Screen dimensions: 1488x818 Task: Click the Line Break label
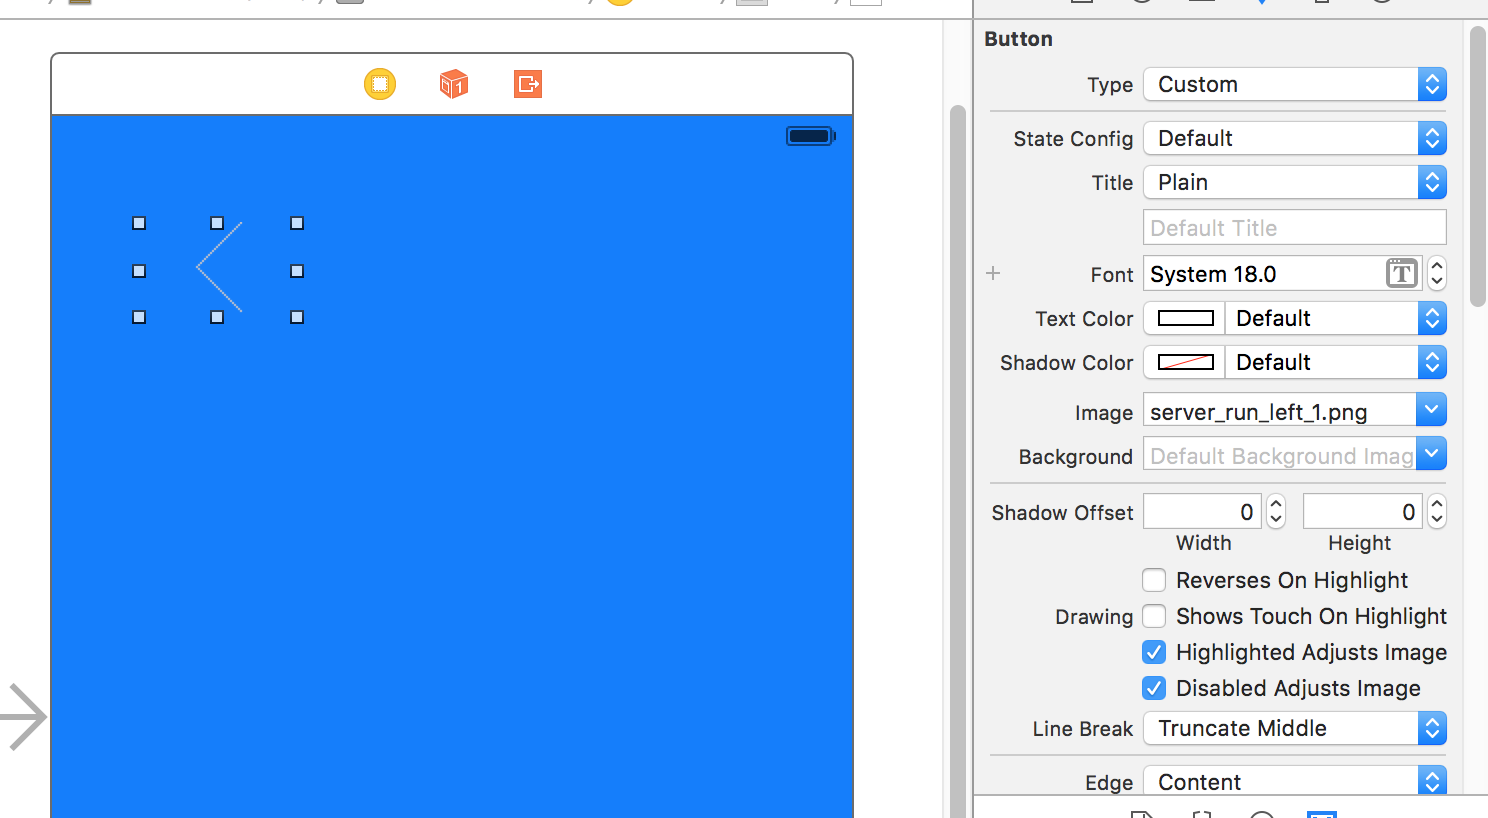pyautogui.click(x=1083, y=729)
